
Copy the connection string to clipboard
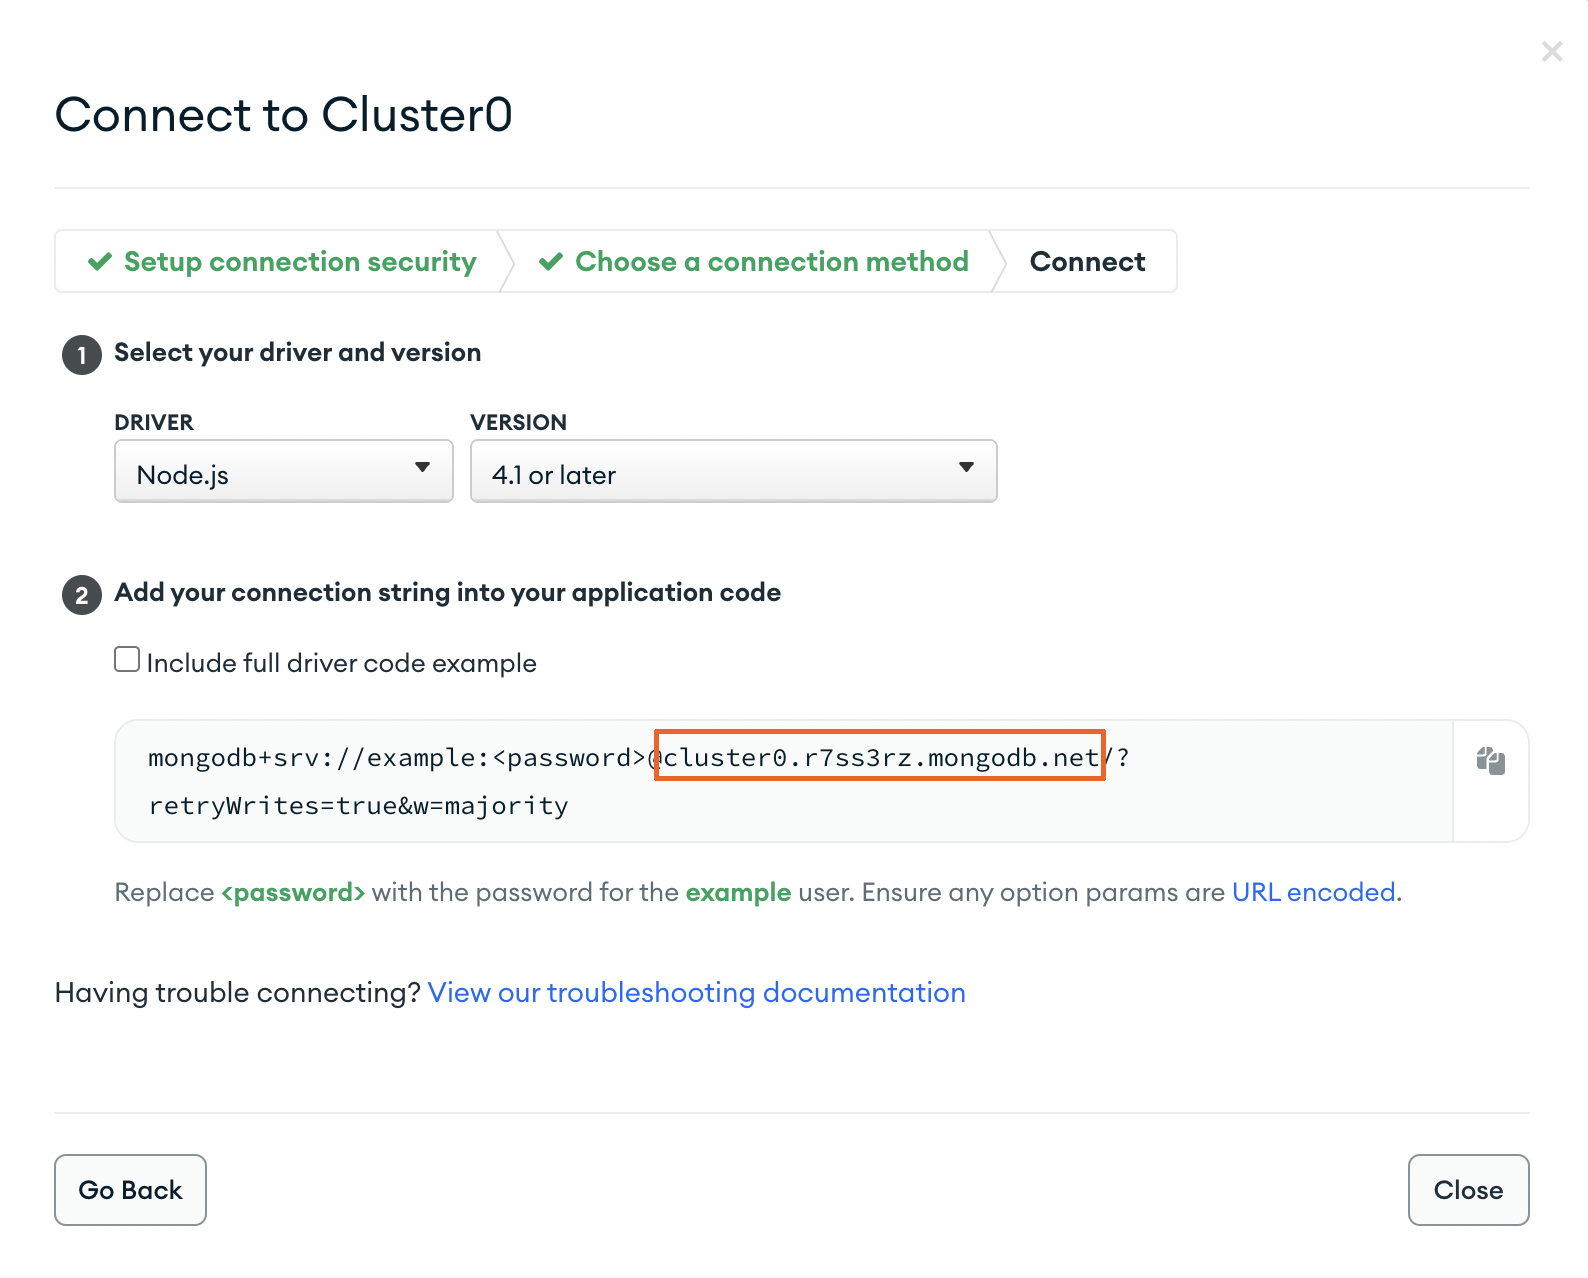(x=1489, y=762)
